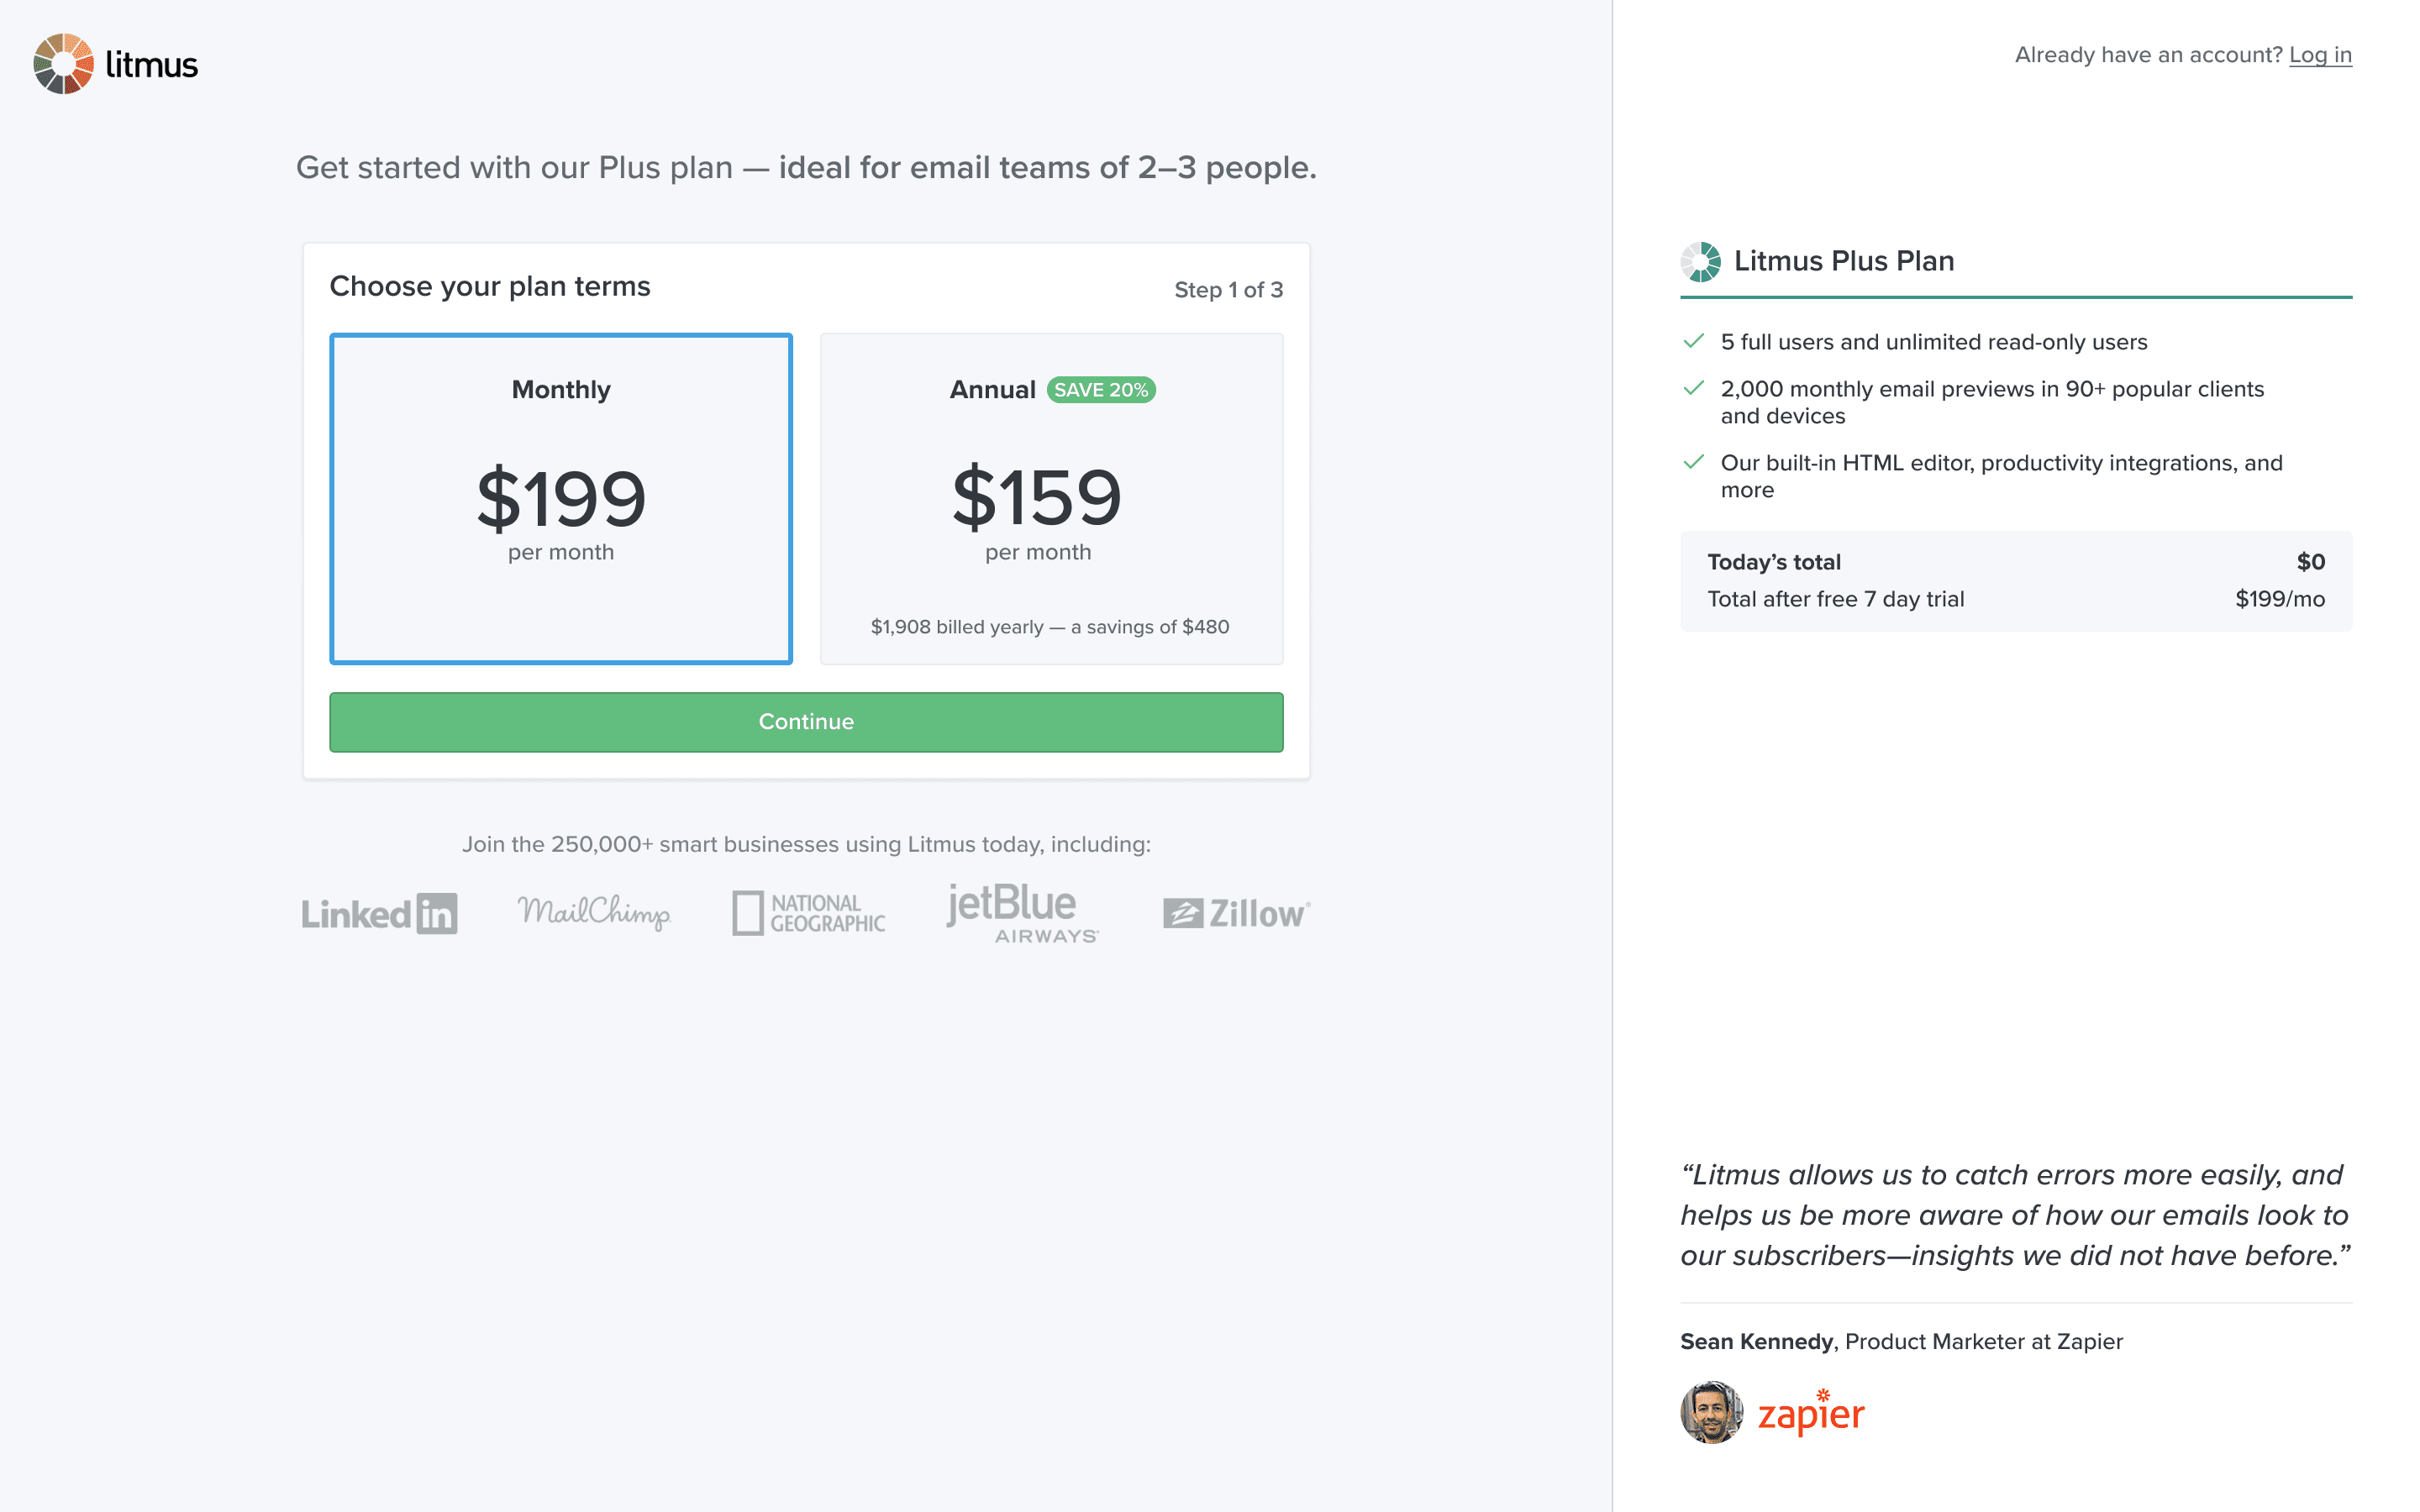Click the Step 1 of 3 indicator
Image resolution: width=2420 pixels, height=1512 pixels.
point(1228,290)
